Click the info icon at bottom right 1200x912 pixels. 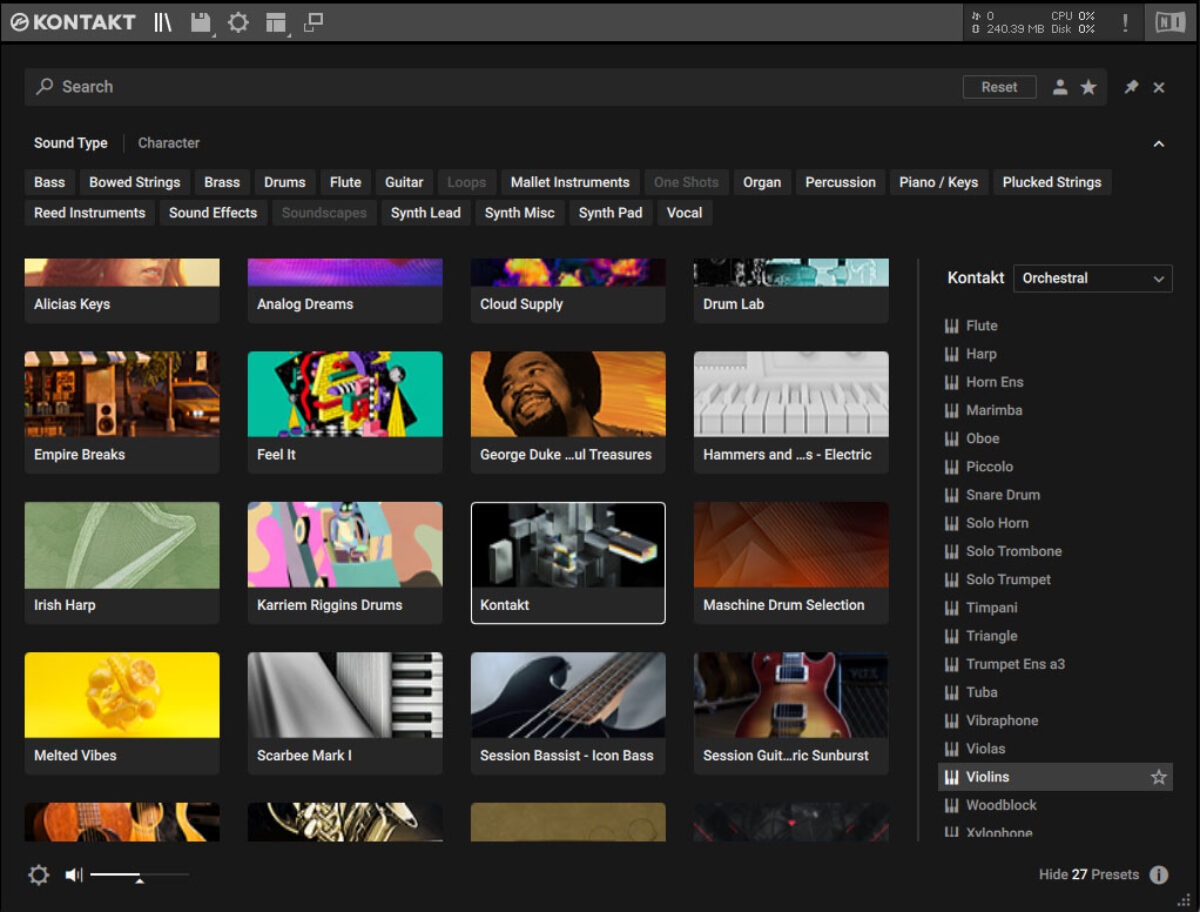(x=1159, y=875)
